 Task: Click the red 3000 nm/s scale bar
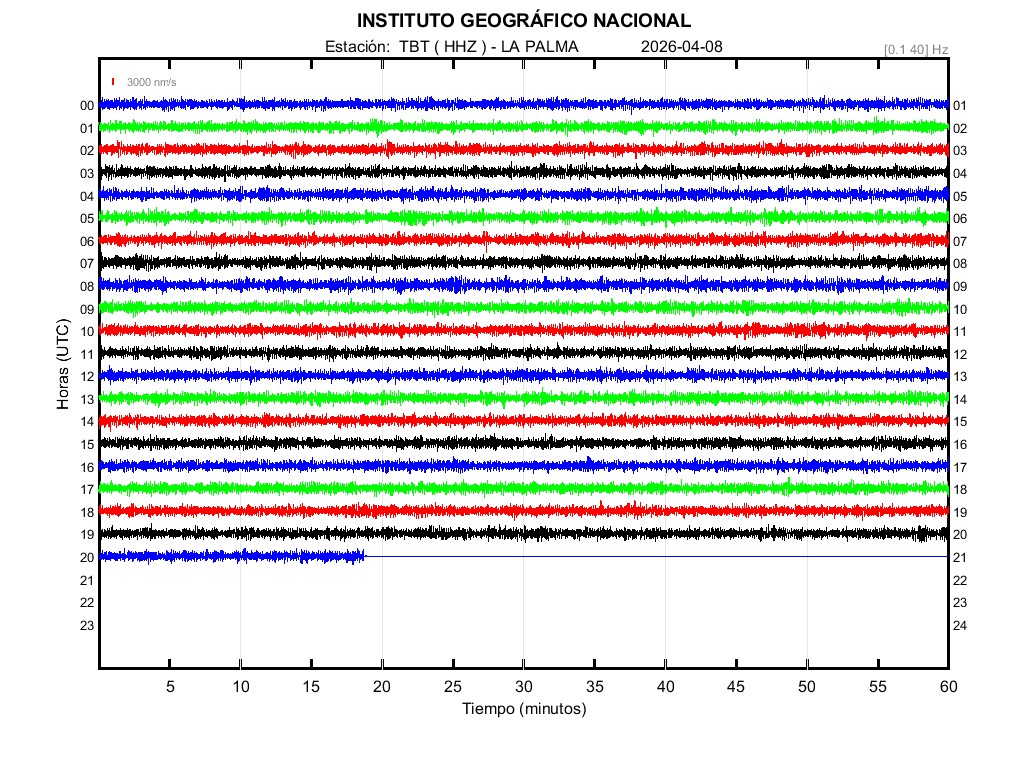point(113,82)
